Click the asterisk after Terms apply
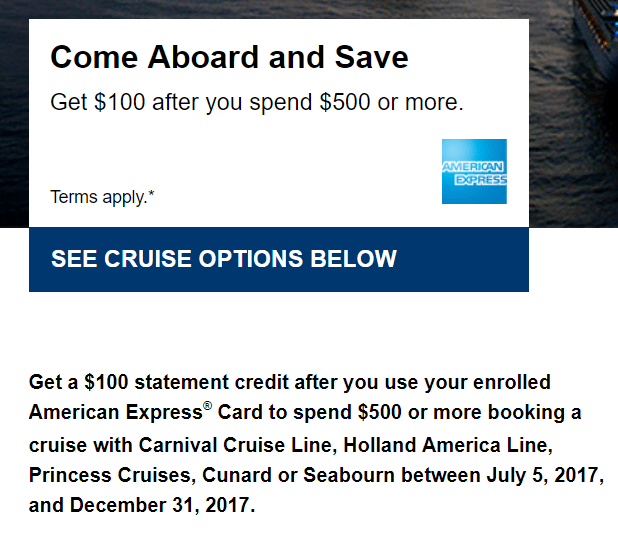This screenshot has height=552, width=618. coord(152,193)
